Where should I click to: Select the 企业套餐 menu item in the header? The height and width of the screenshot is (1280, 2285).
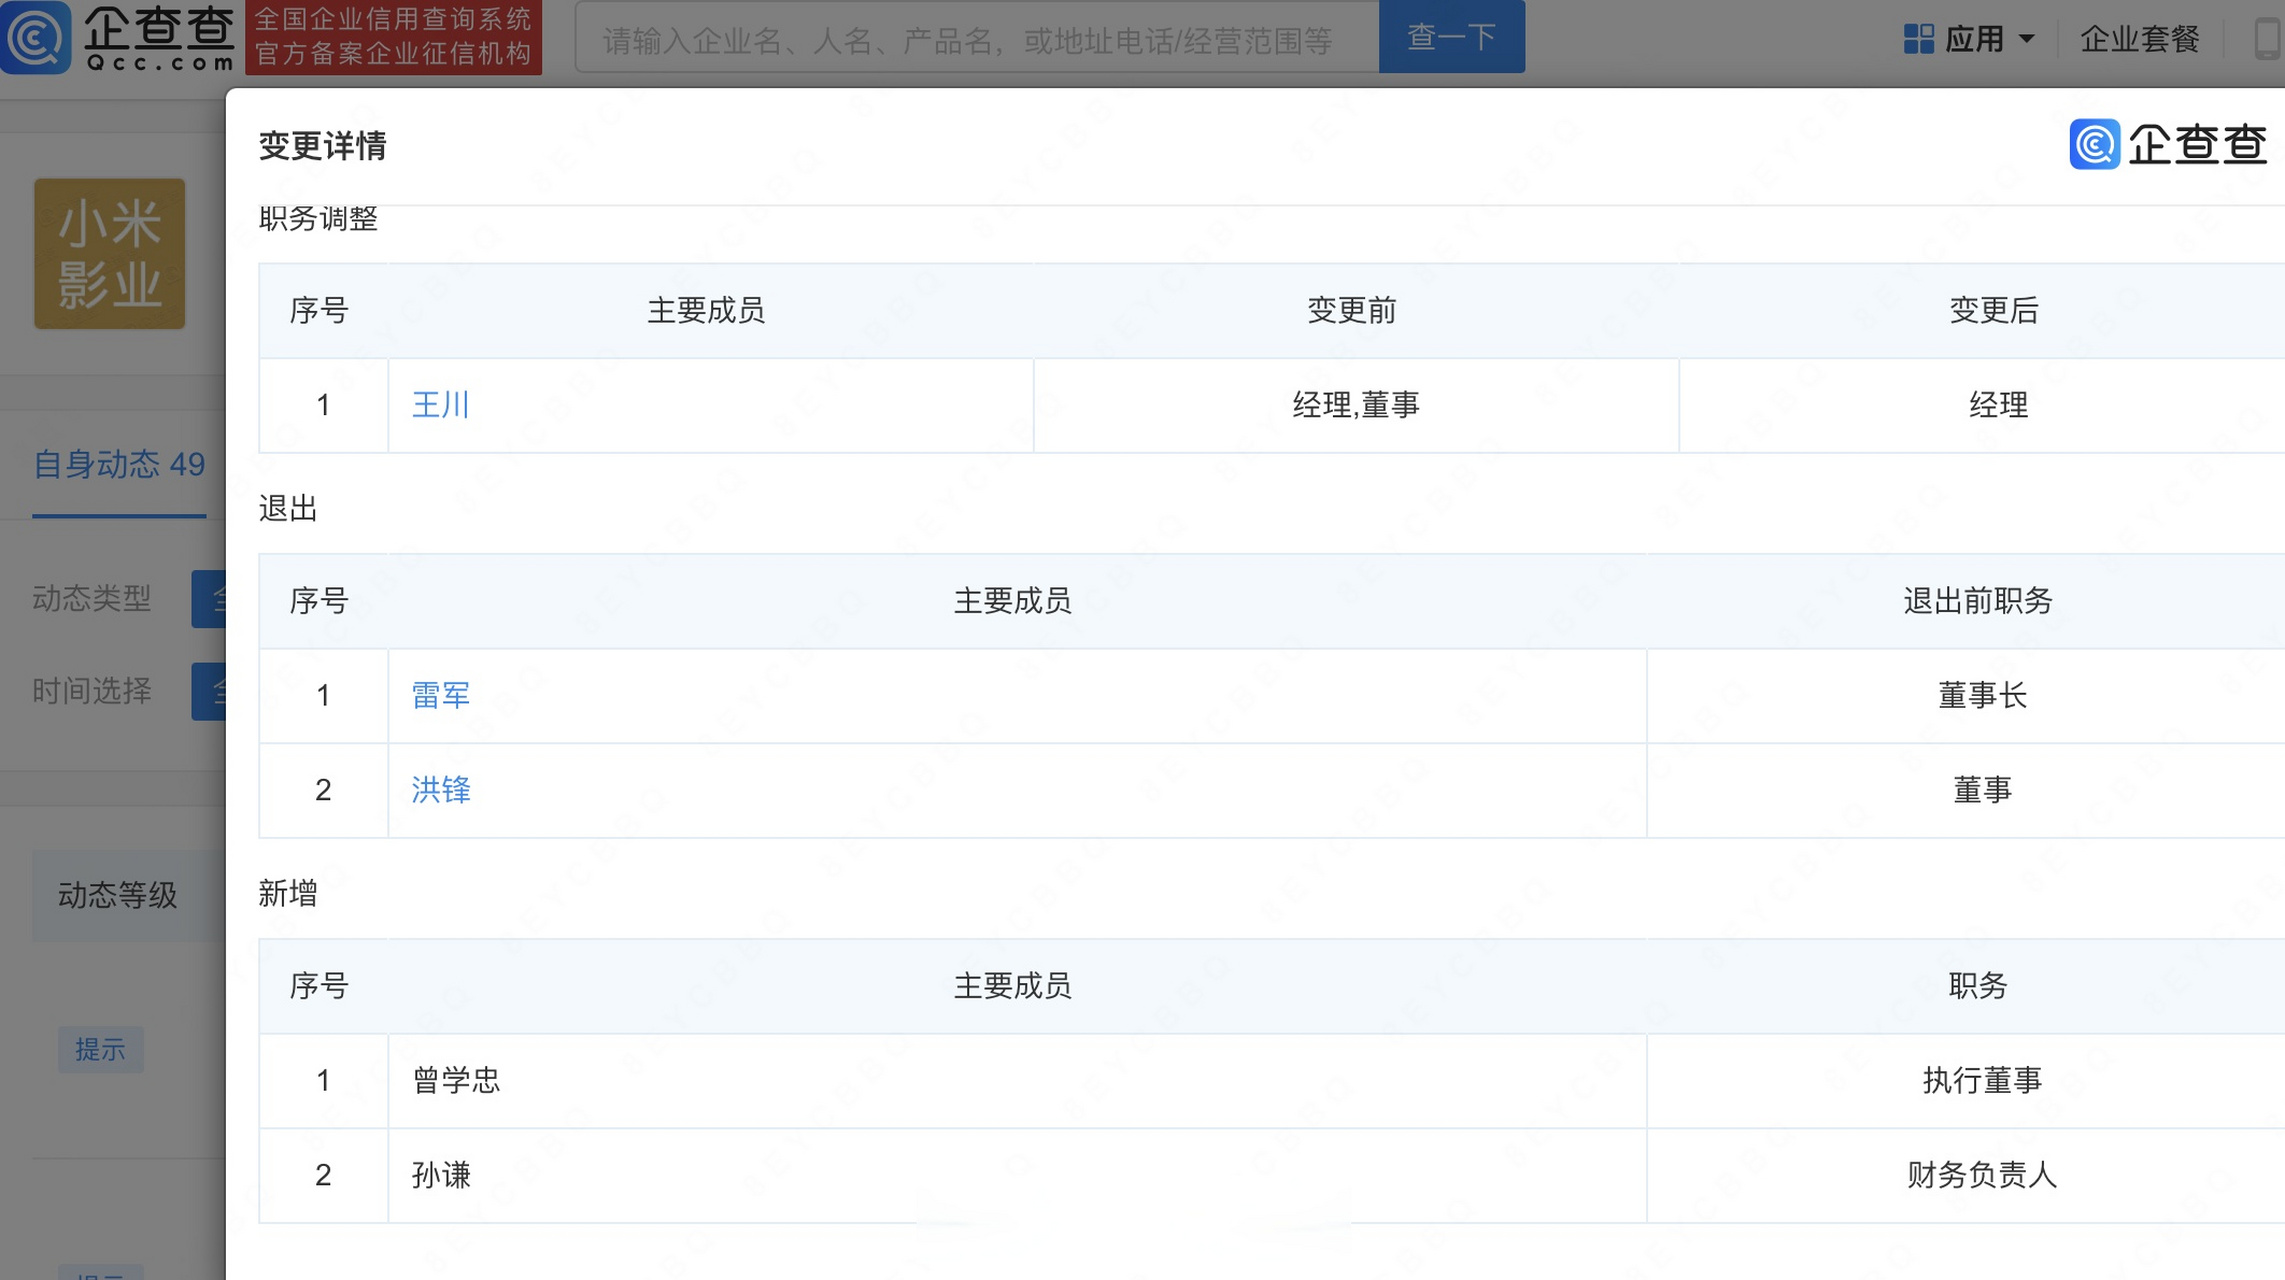[2138, 40]
